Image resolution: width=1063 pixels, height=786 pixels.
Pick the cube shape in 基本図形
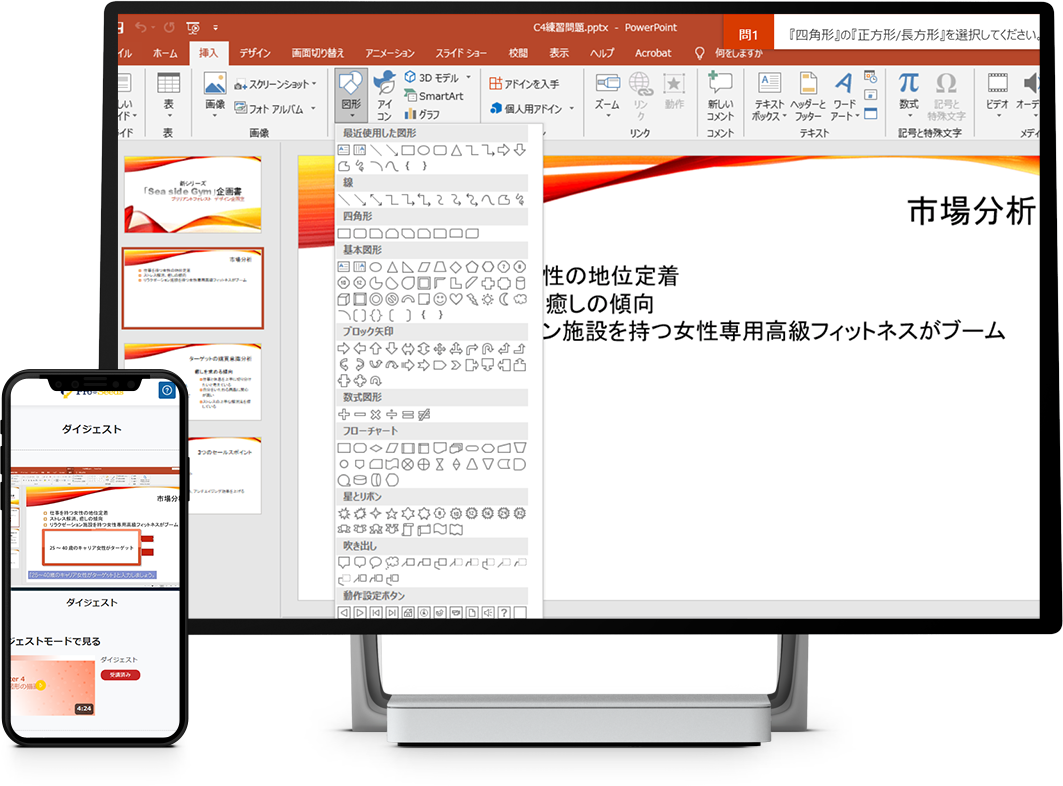[344, 299]
